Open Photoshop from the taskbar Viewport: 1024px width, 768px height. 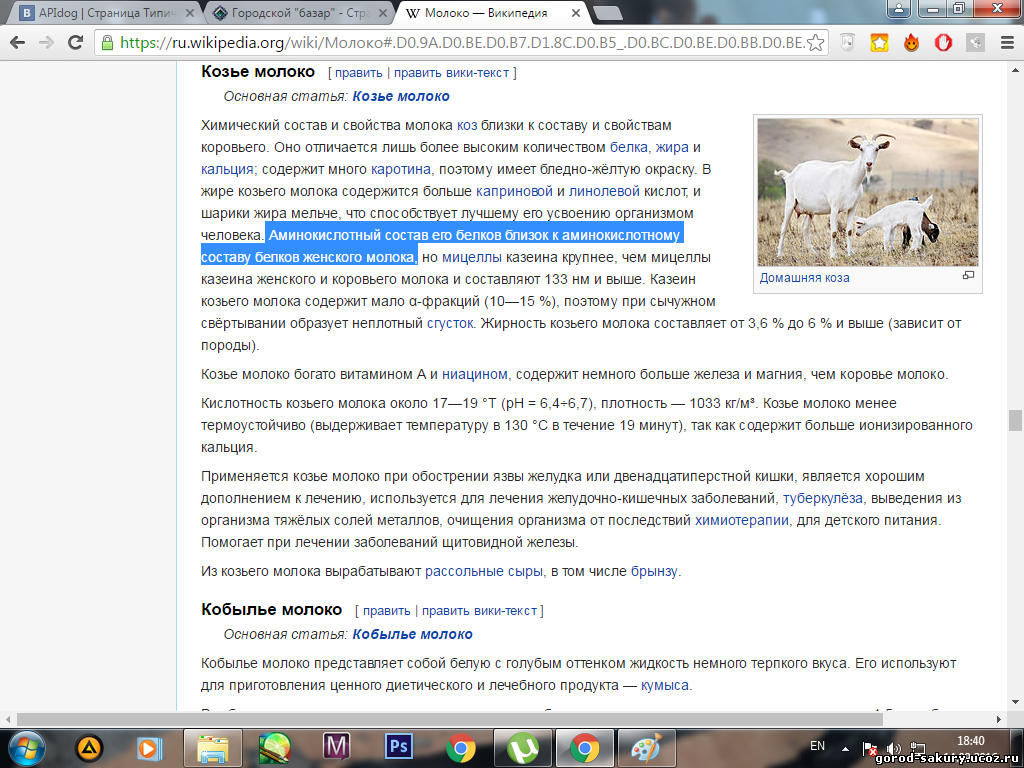[x=399, y=747]
